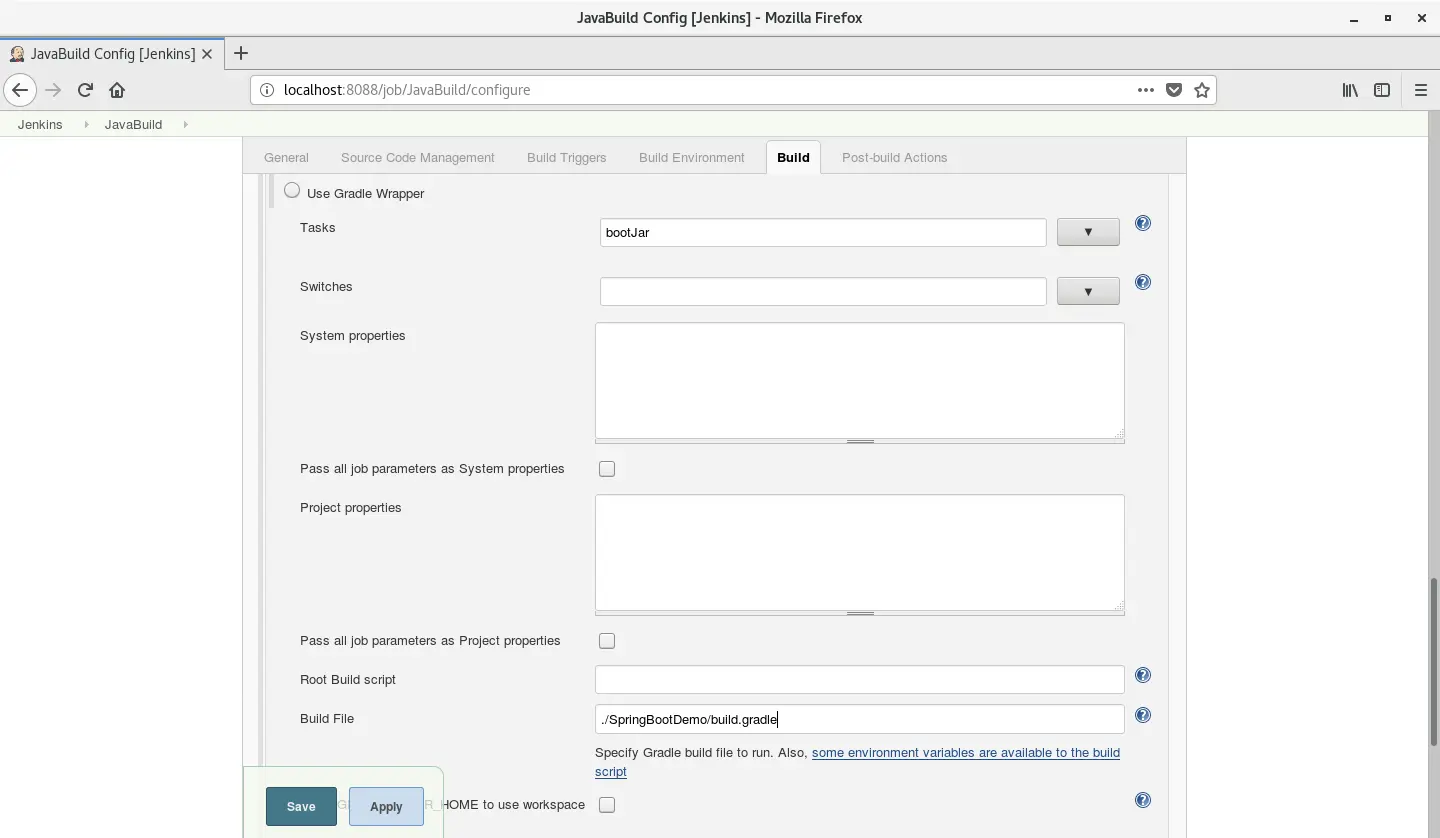Select the Build tab

pyautogui.click(x=793, y=158)
